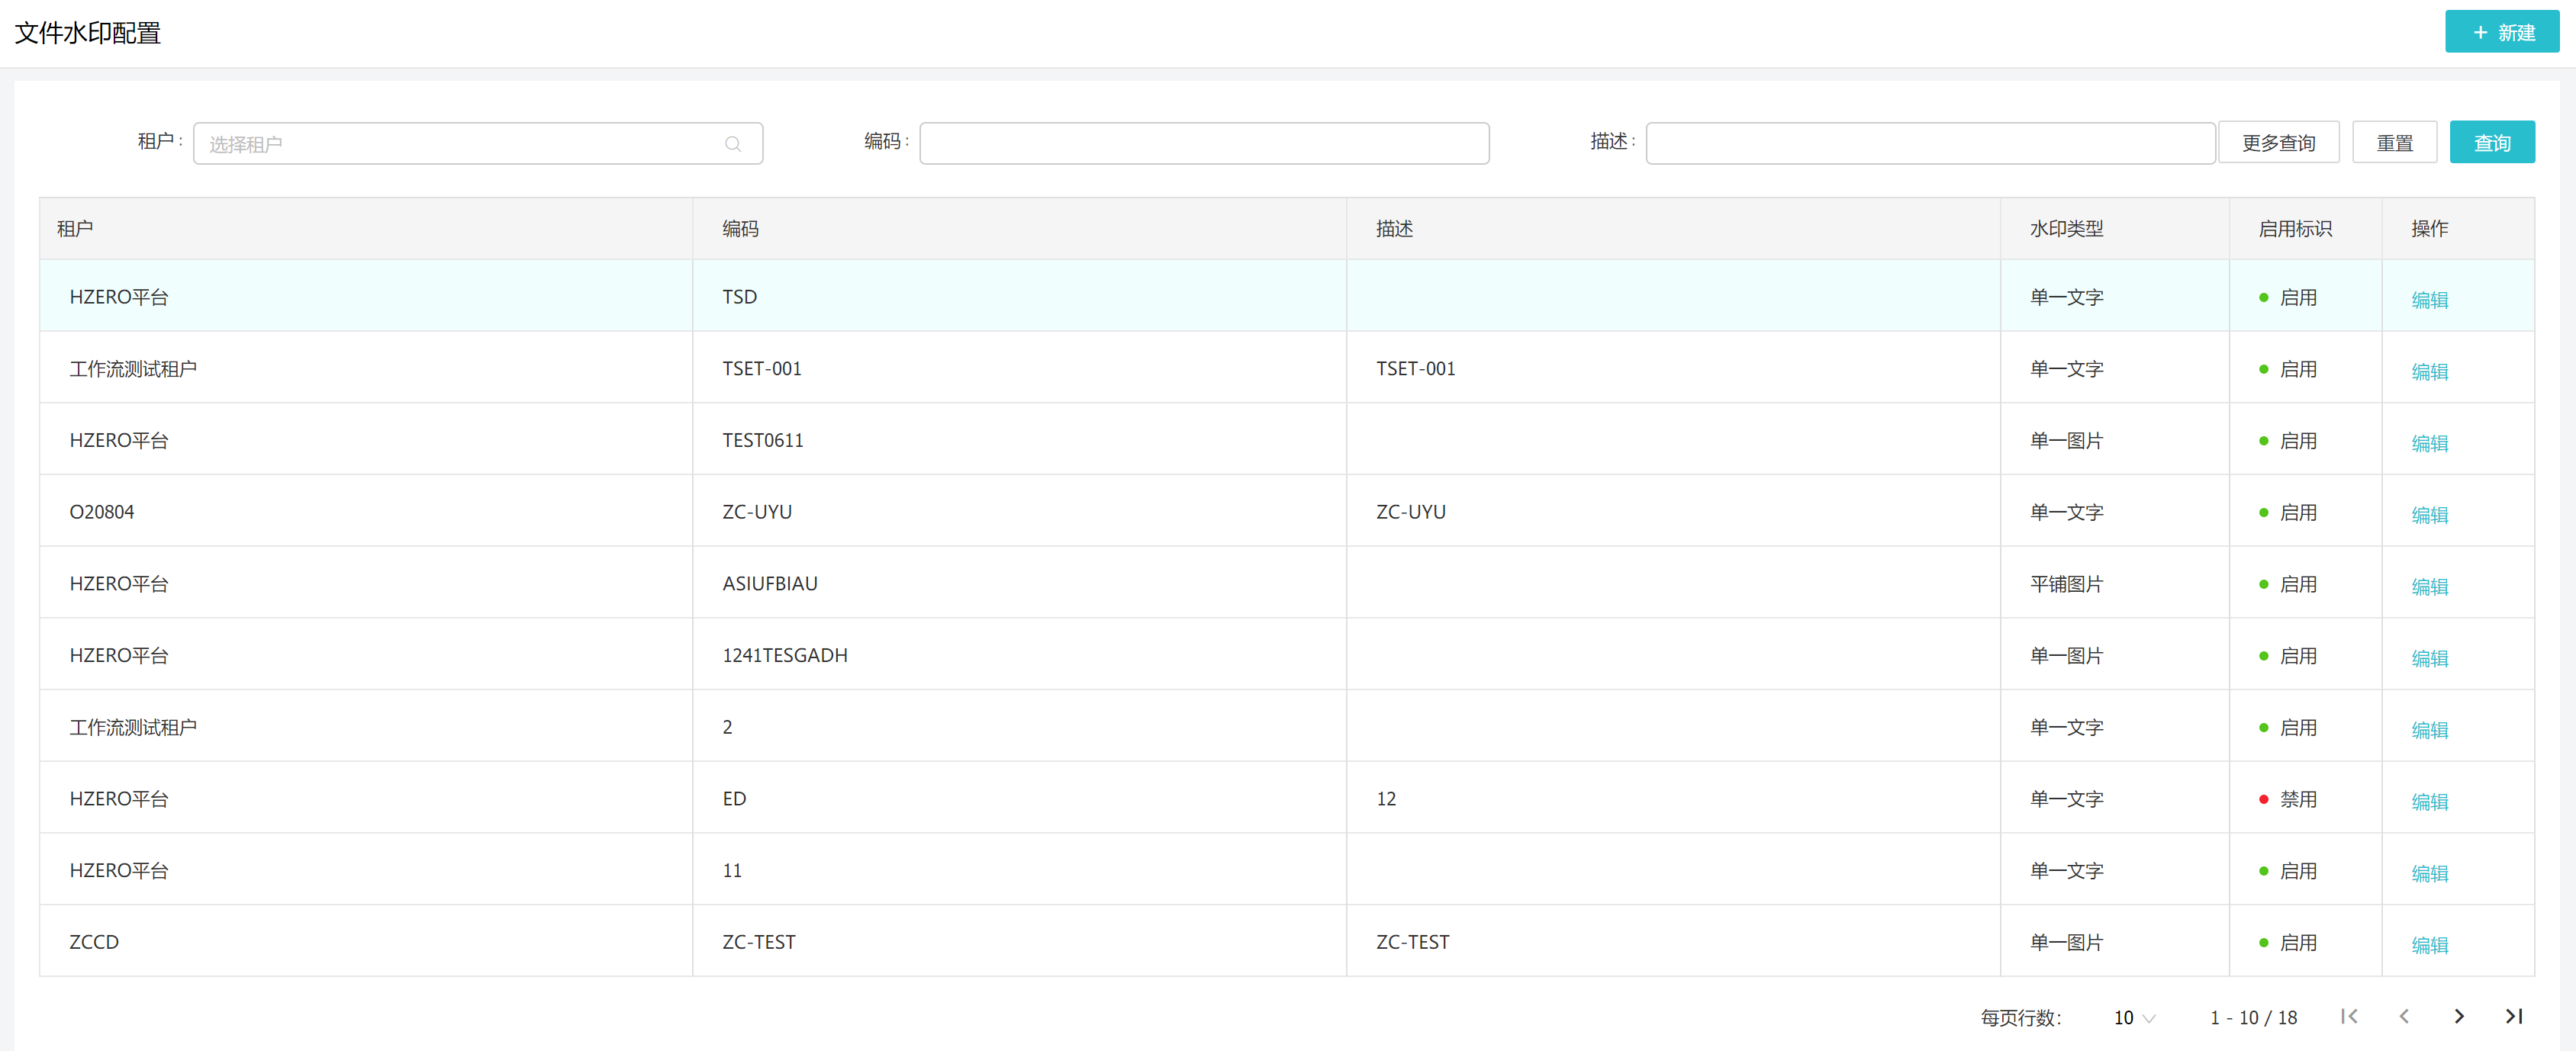Click 启用 status in the ZC-TEST row
The image size is (2576, 1051).
[x=2287, y=942]
